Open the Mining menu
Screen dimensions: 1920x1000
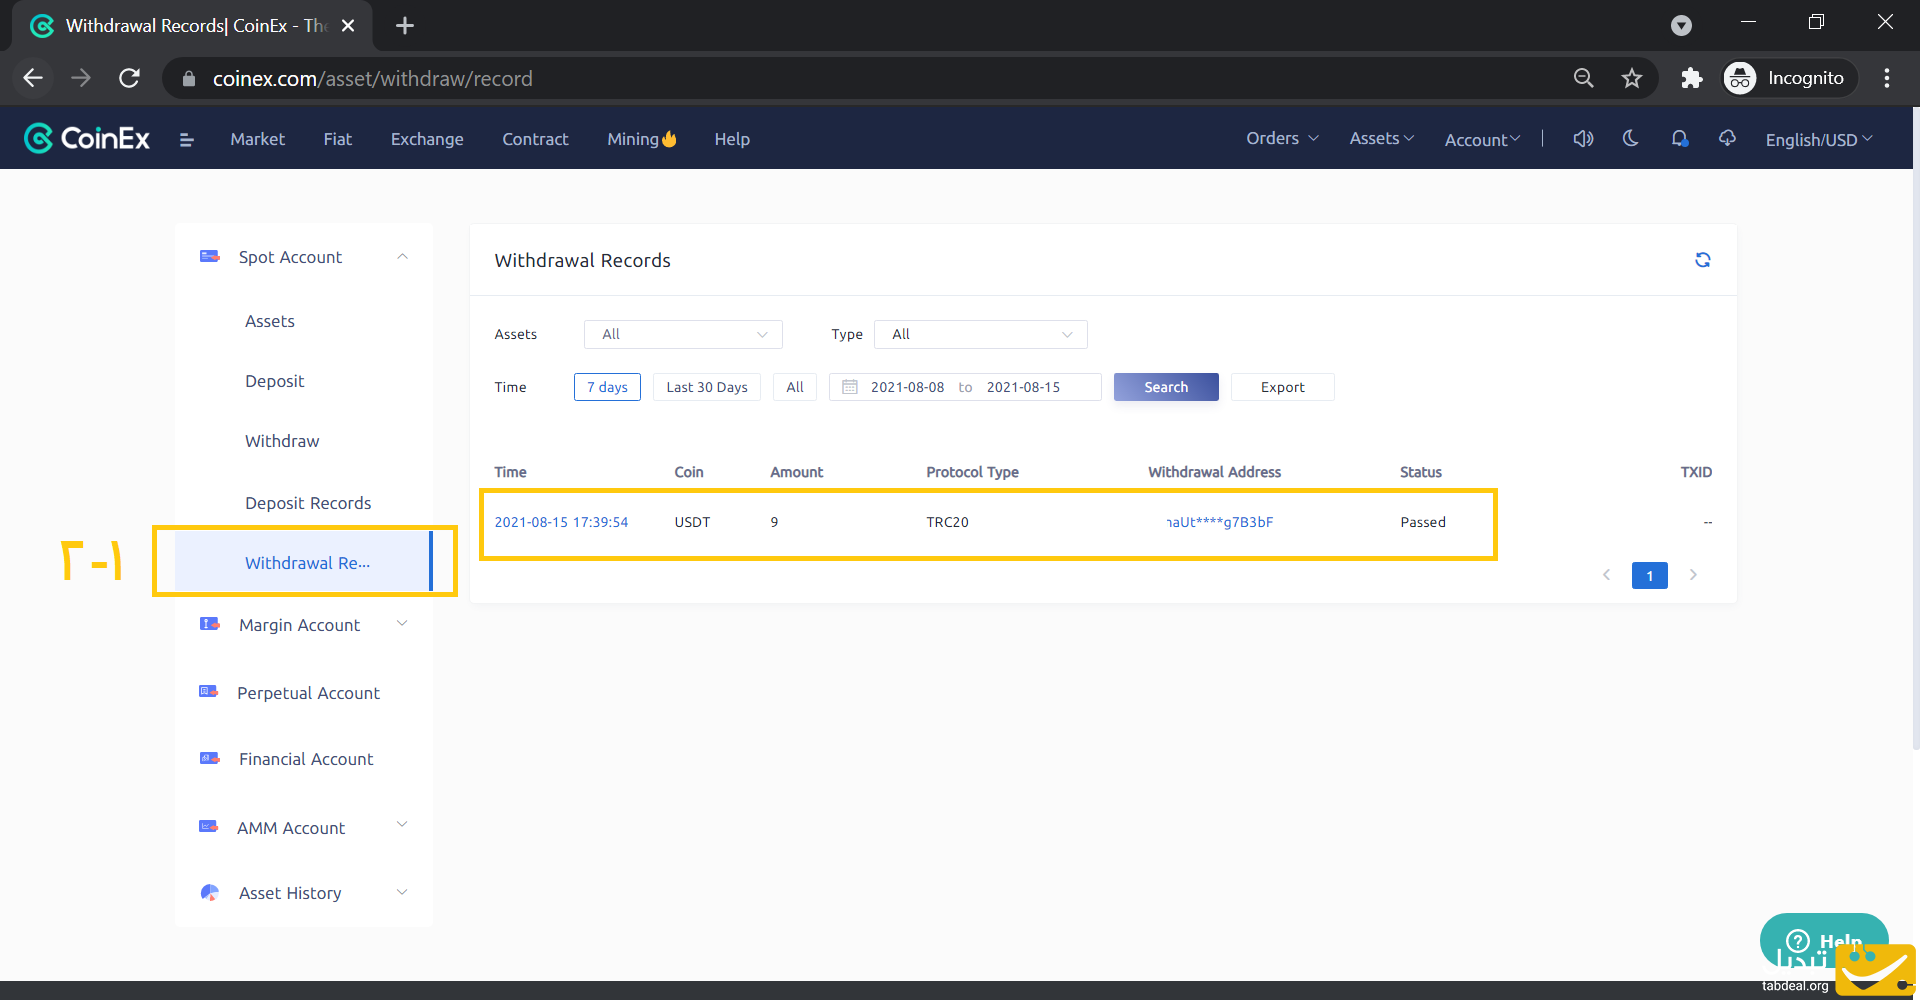(642, 139)
